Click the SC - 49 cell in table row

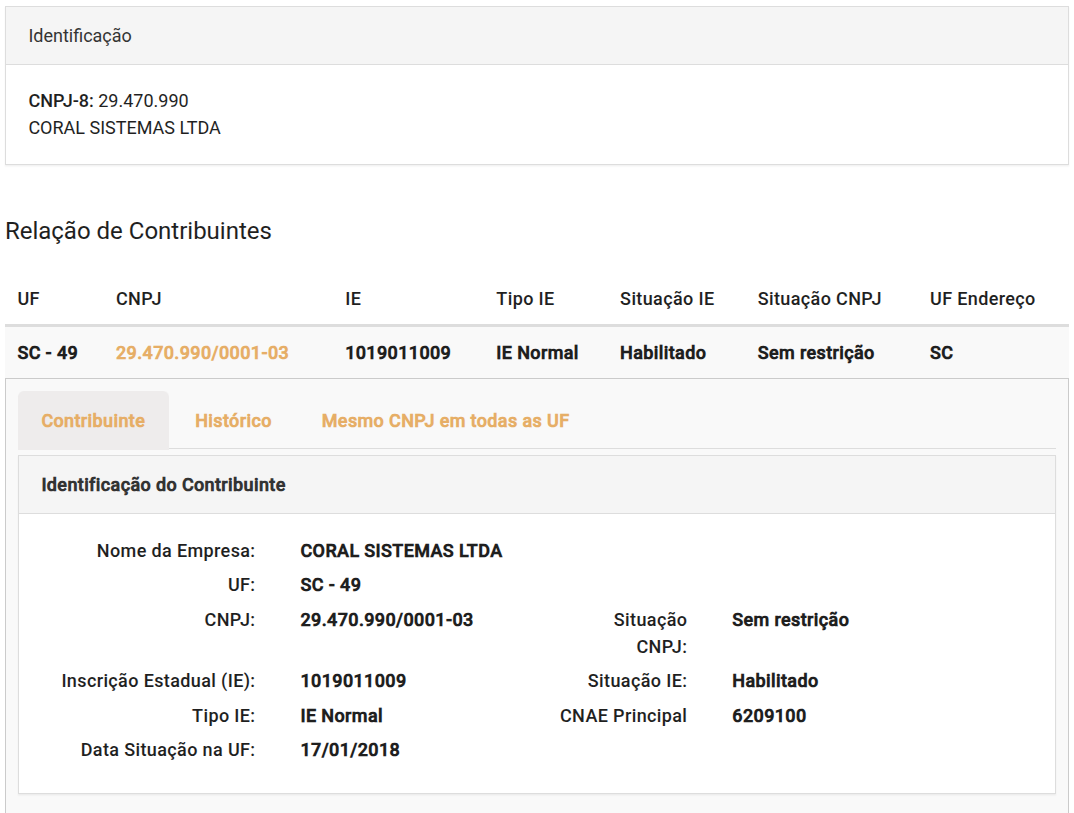coord(47,353)
